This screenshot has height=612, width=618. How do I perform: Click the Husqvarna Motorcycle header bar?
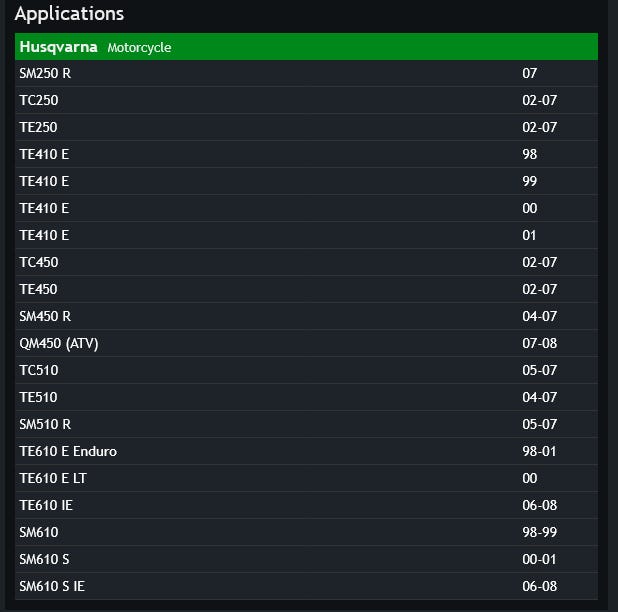tap(306, 47)
